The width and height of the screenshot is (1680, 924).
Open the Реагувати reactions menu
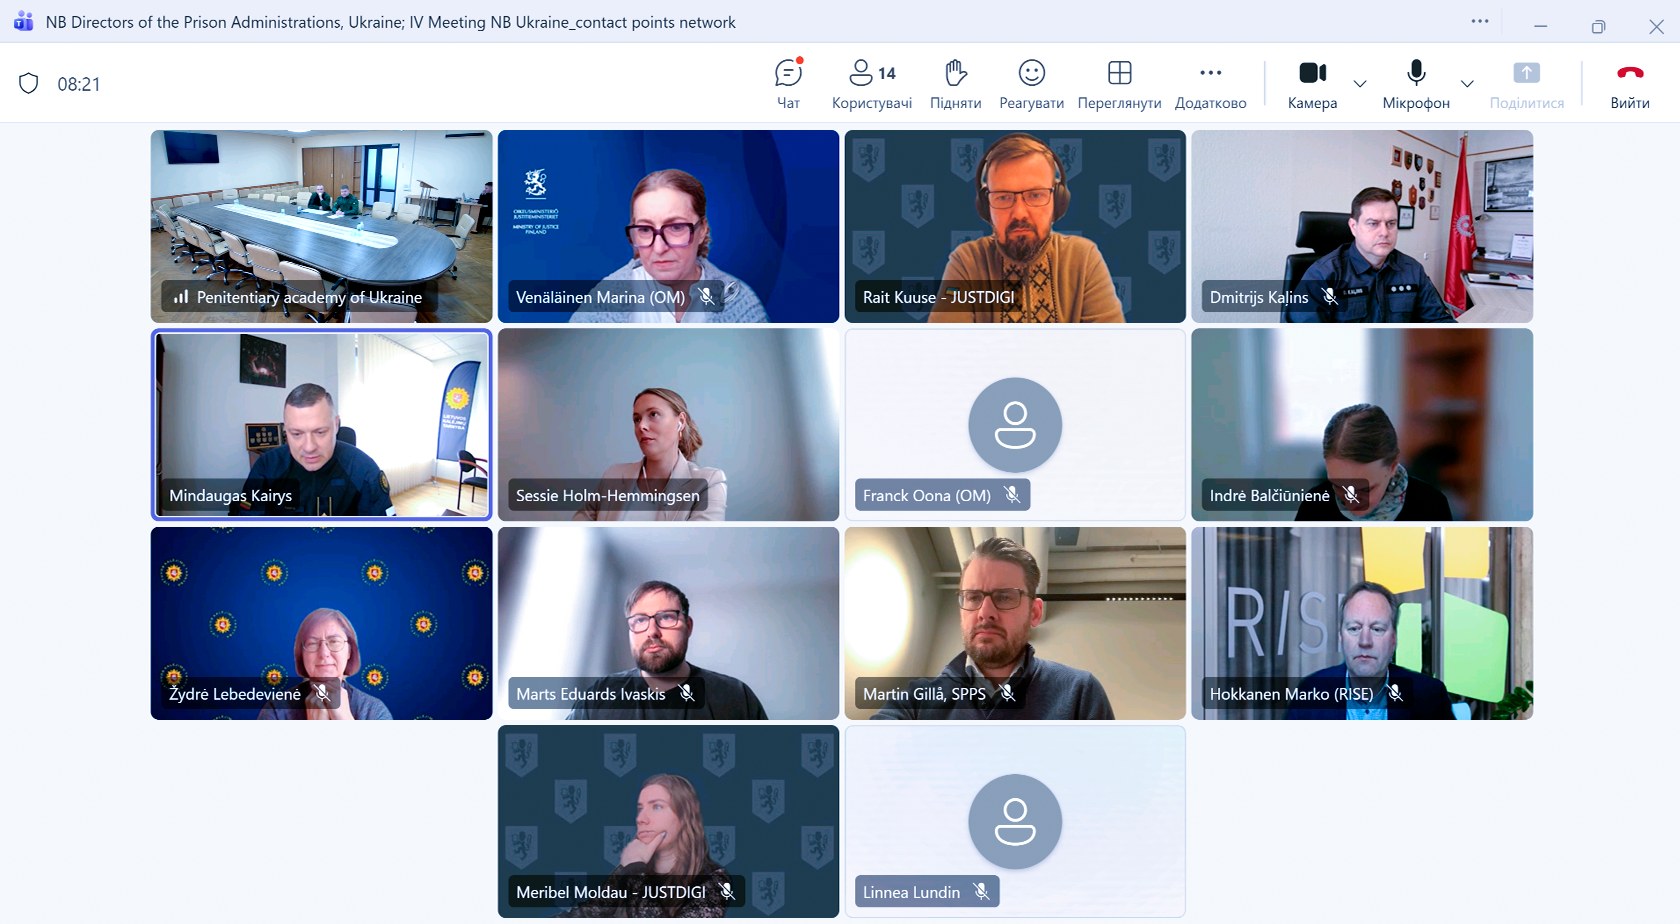[1031, 83]
